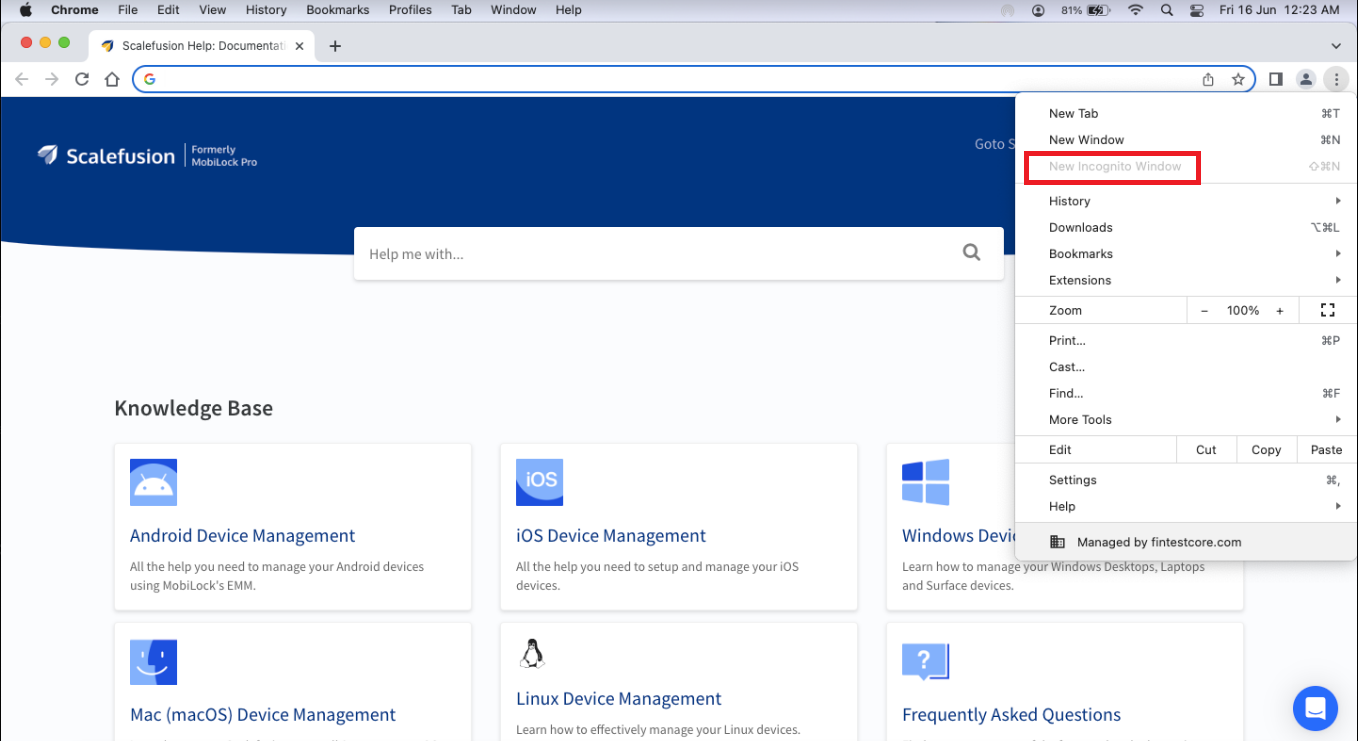Click the FAQ question mark icon
The image size is (1358, 741).
coord(925,661)
